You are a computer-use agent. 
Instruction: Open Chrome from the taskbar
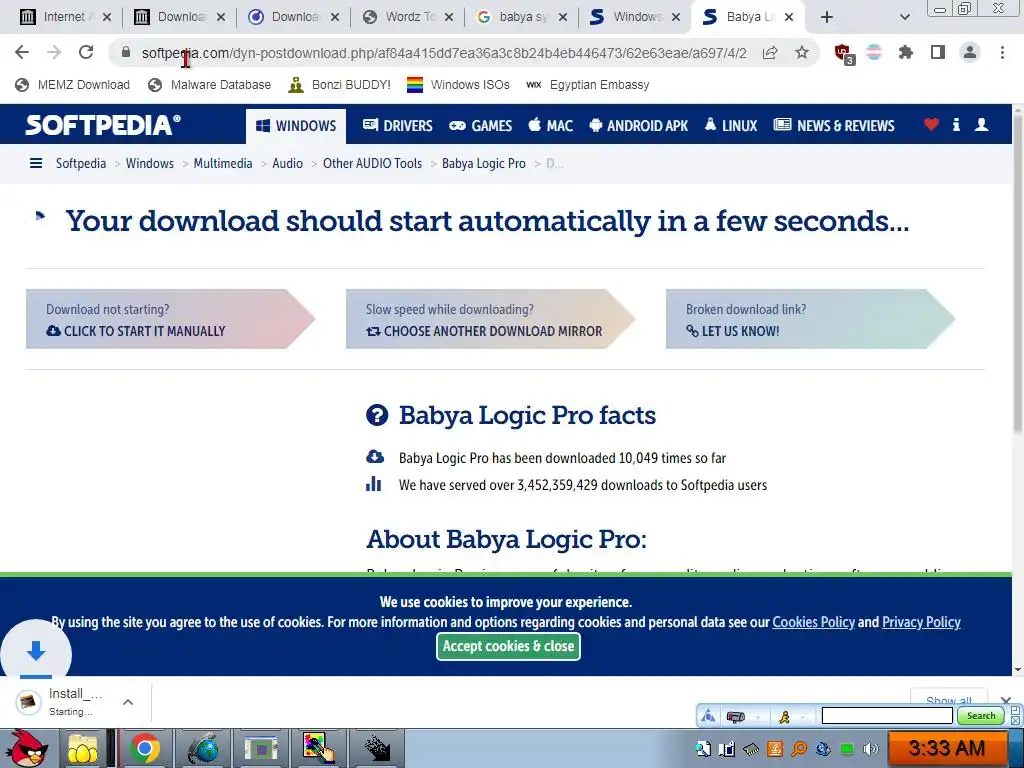click(x=144, y=748)
